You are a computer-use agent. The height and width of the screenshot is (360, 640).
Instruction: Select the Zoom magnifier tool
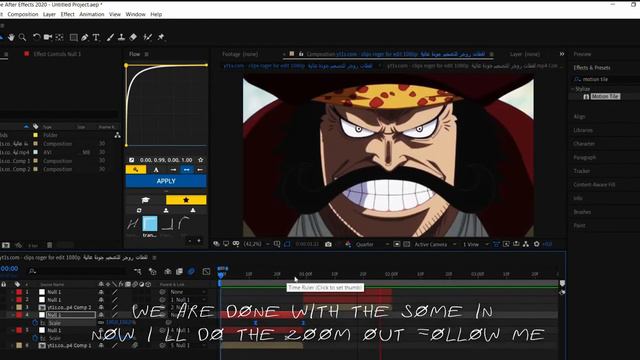pyautogui.click(x=22, y=37)
